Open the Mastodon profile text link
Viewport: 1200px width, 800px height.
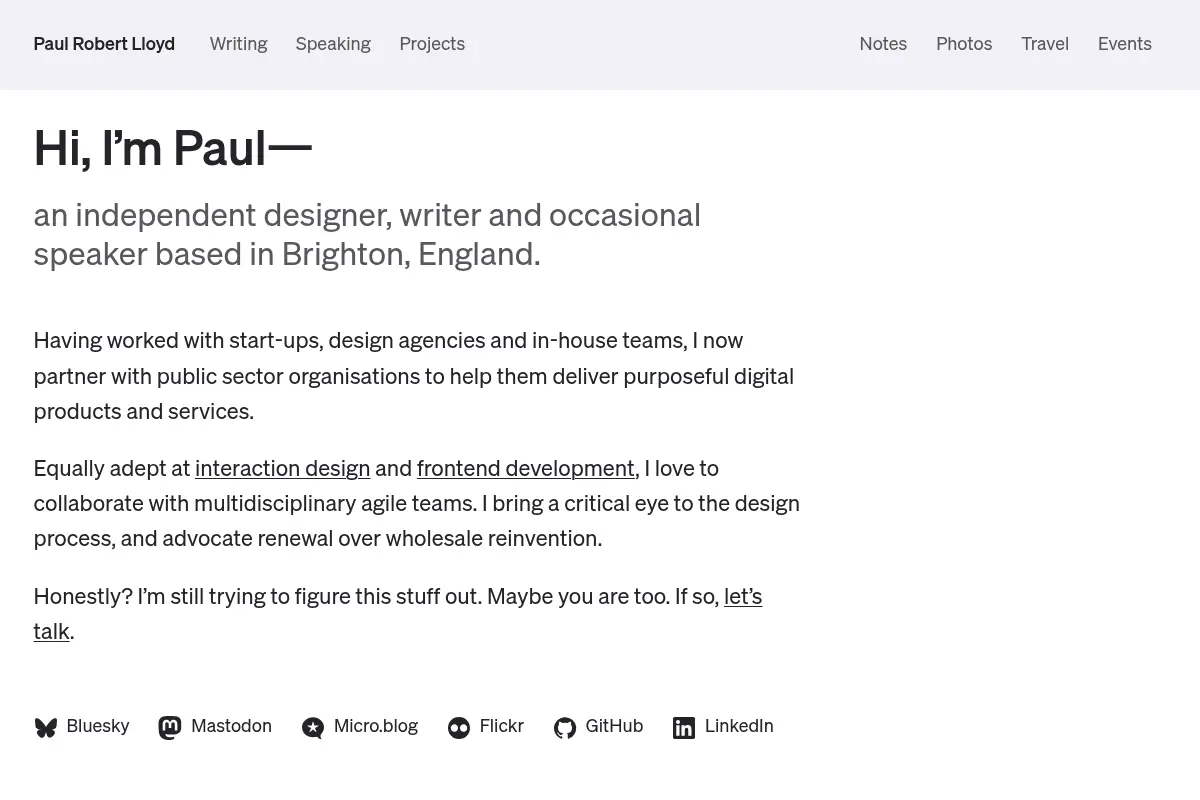point(231,726)
